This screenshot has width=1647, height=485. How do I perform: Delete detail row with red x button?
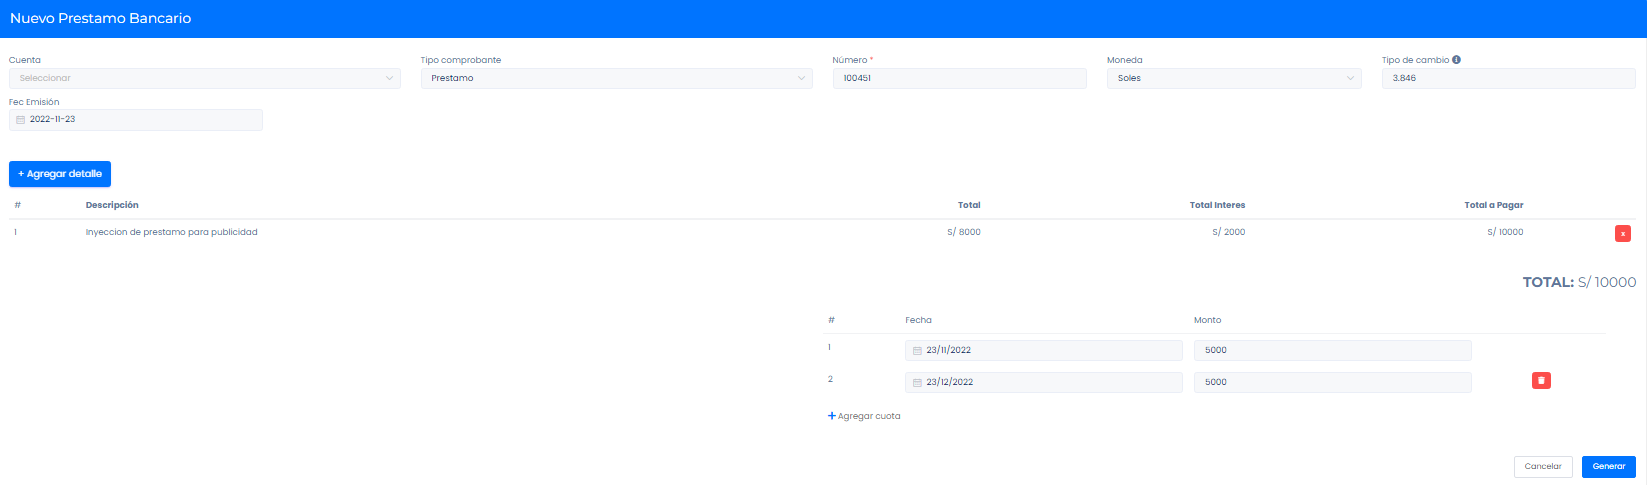[1622, 233]
